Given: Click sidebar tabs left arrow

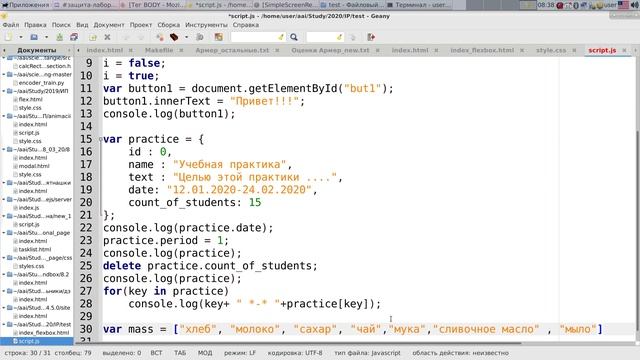Looking at the screenshot, I should (4, 50).
